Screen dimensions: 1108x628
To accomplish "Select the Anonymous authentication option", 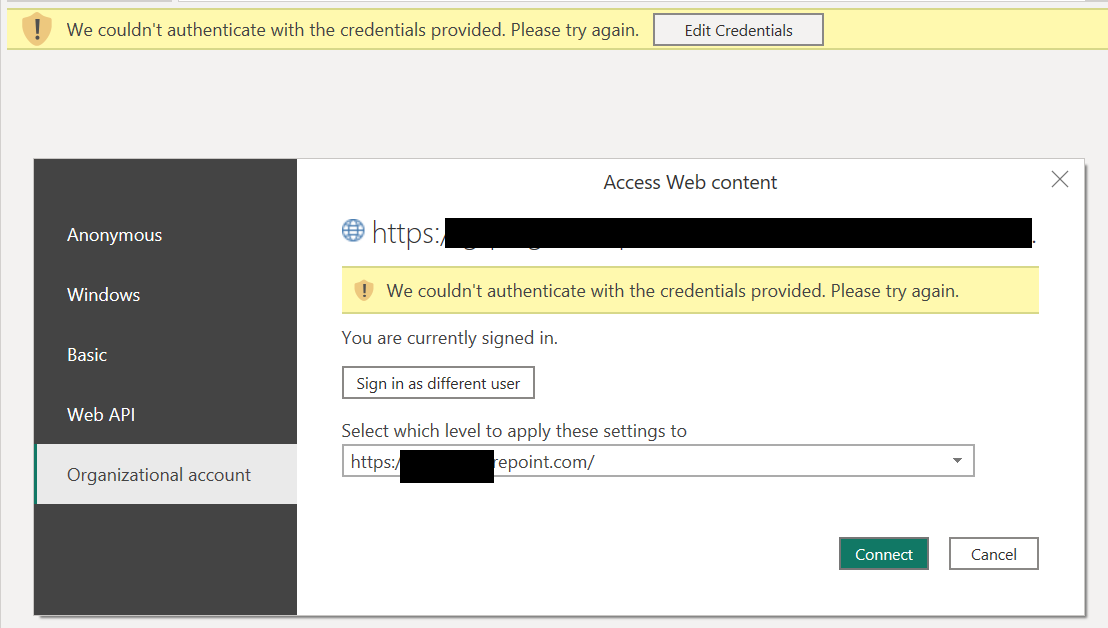I will 166,235.
